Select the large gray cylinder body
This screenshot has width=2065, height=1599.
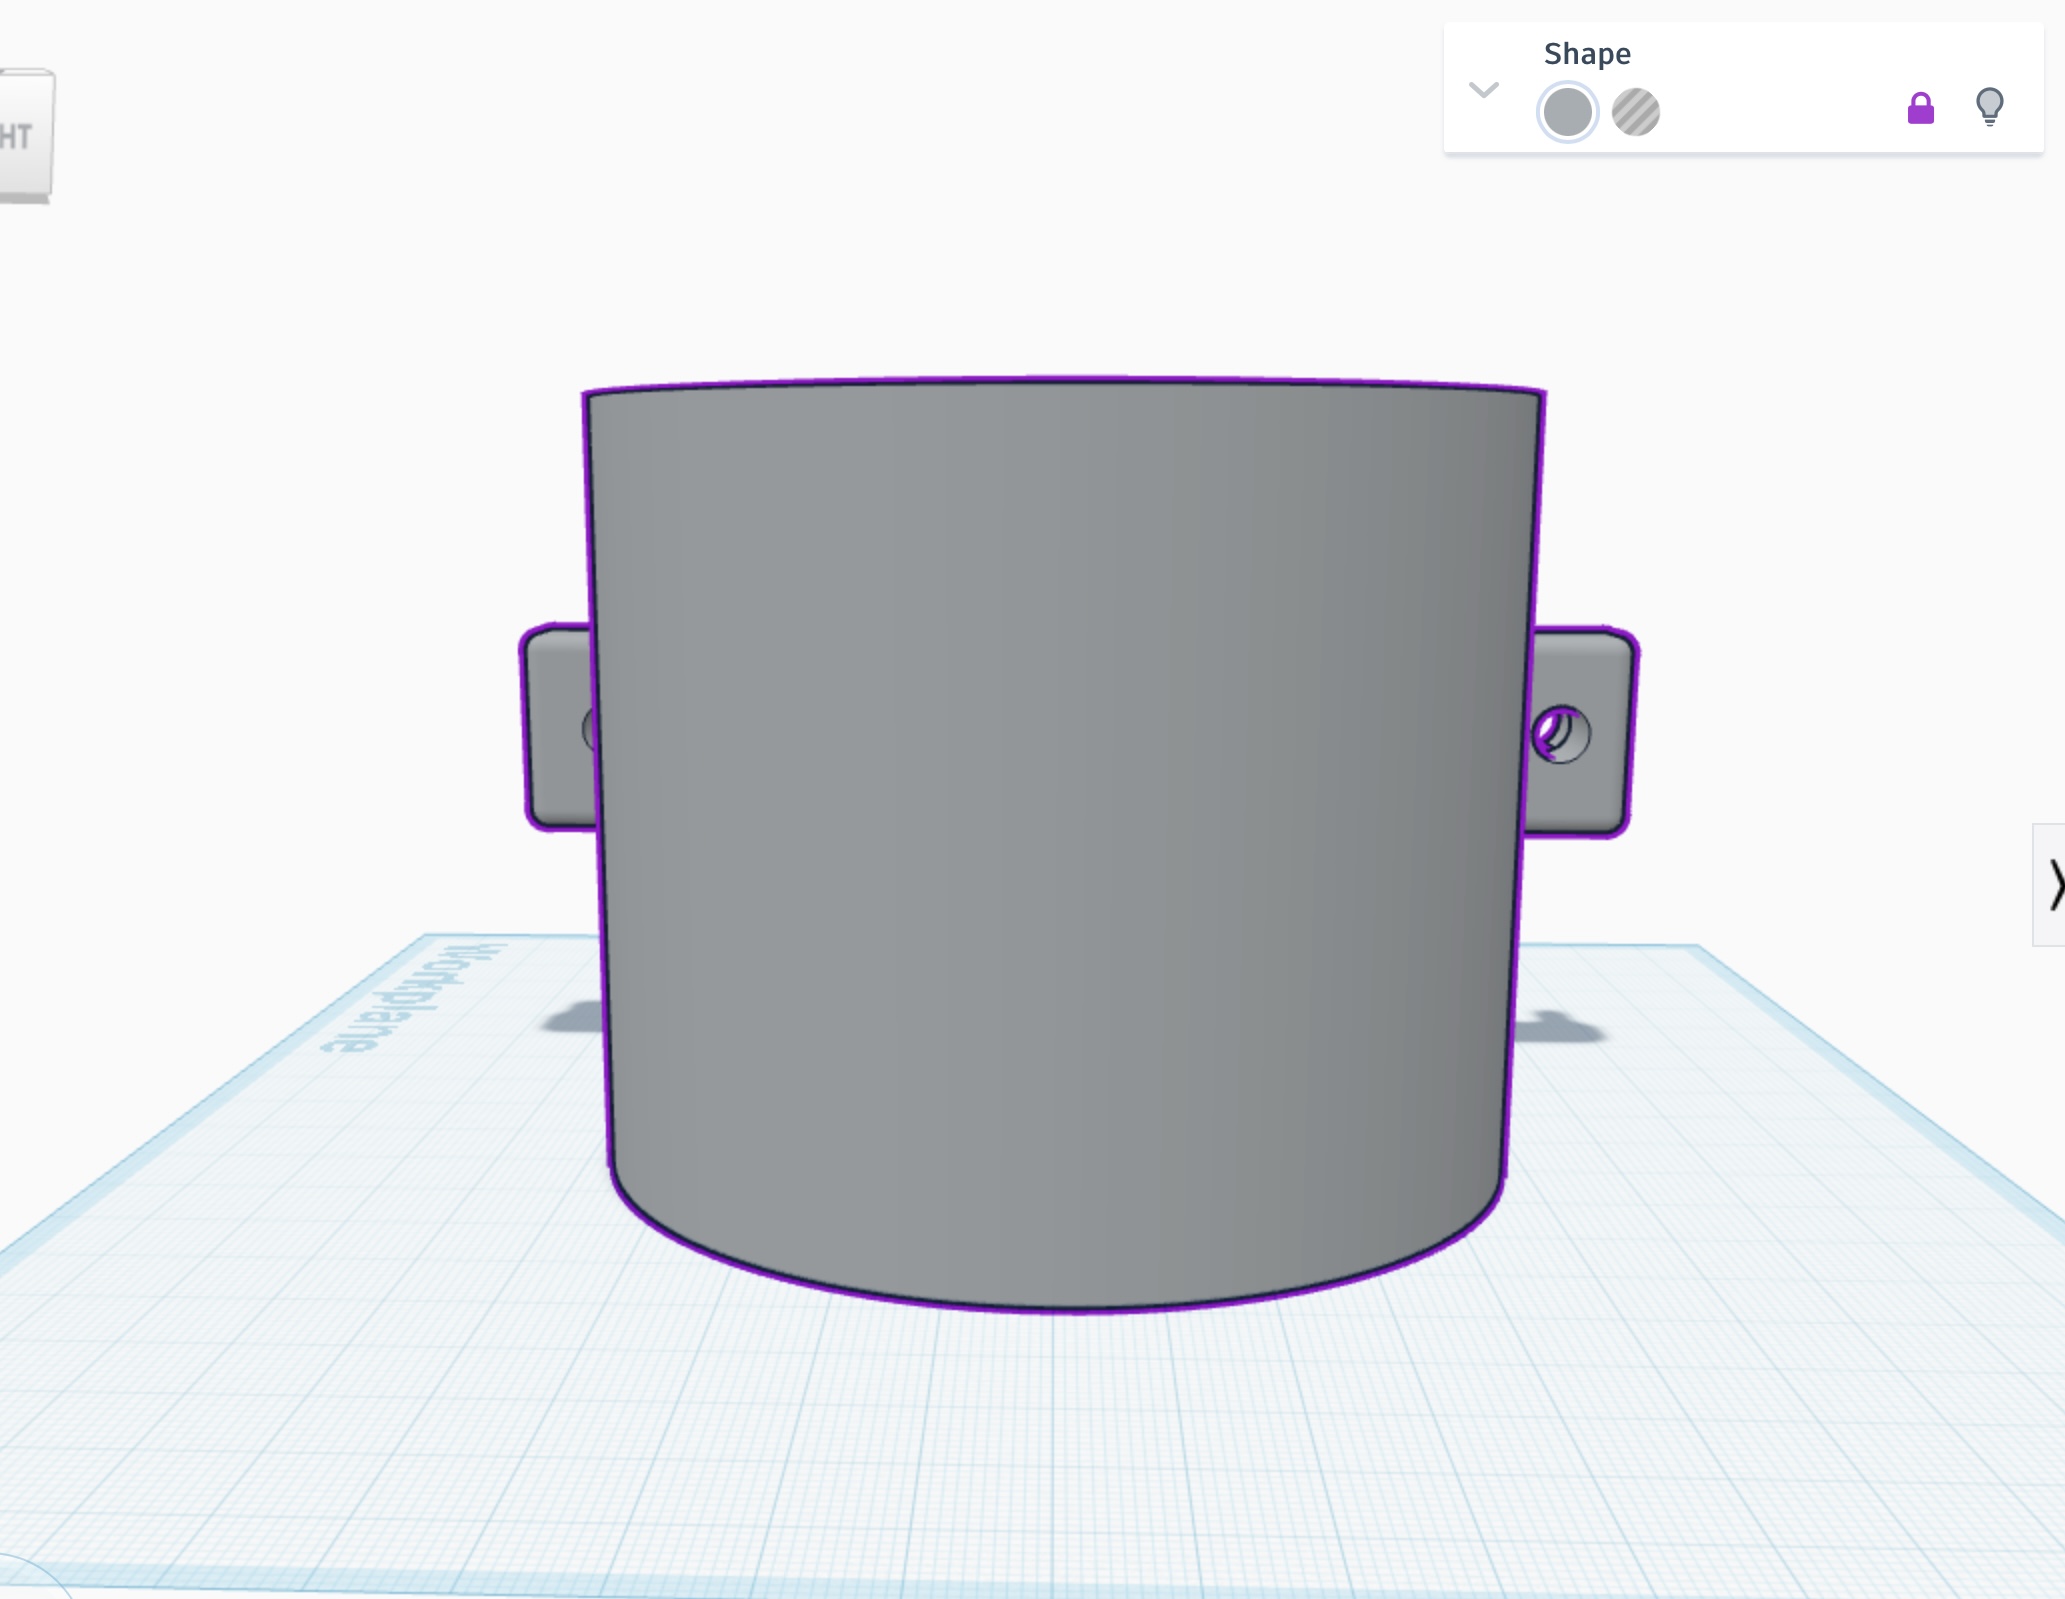[x=1060, y=800]
